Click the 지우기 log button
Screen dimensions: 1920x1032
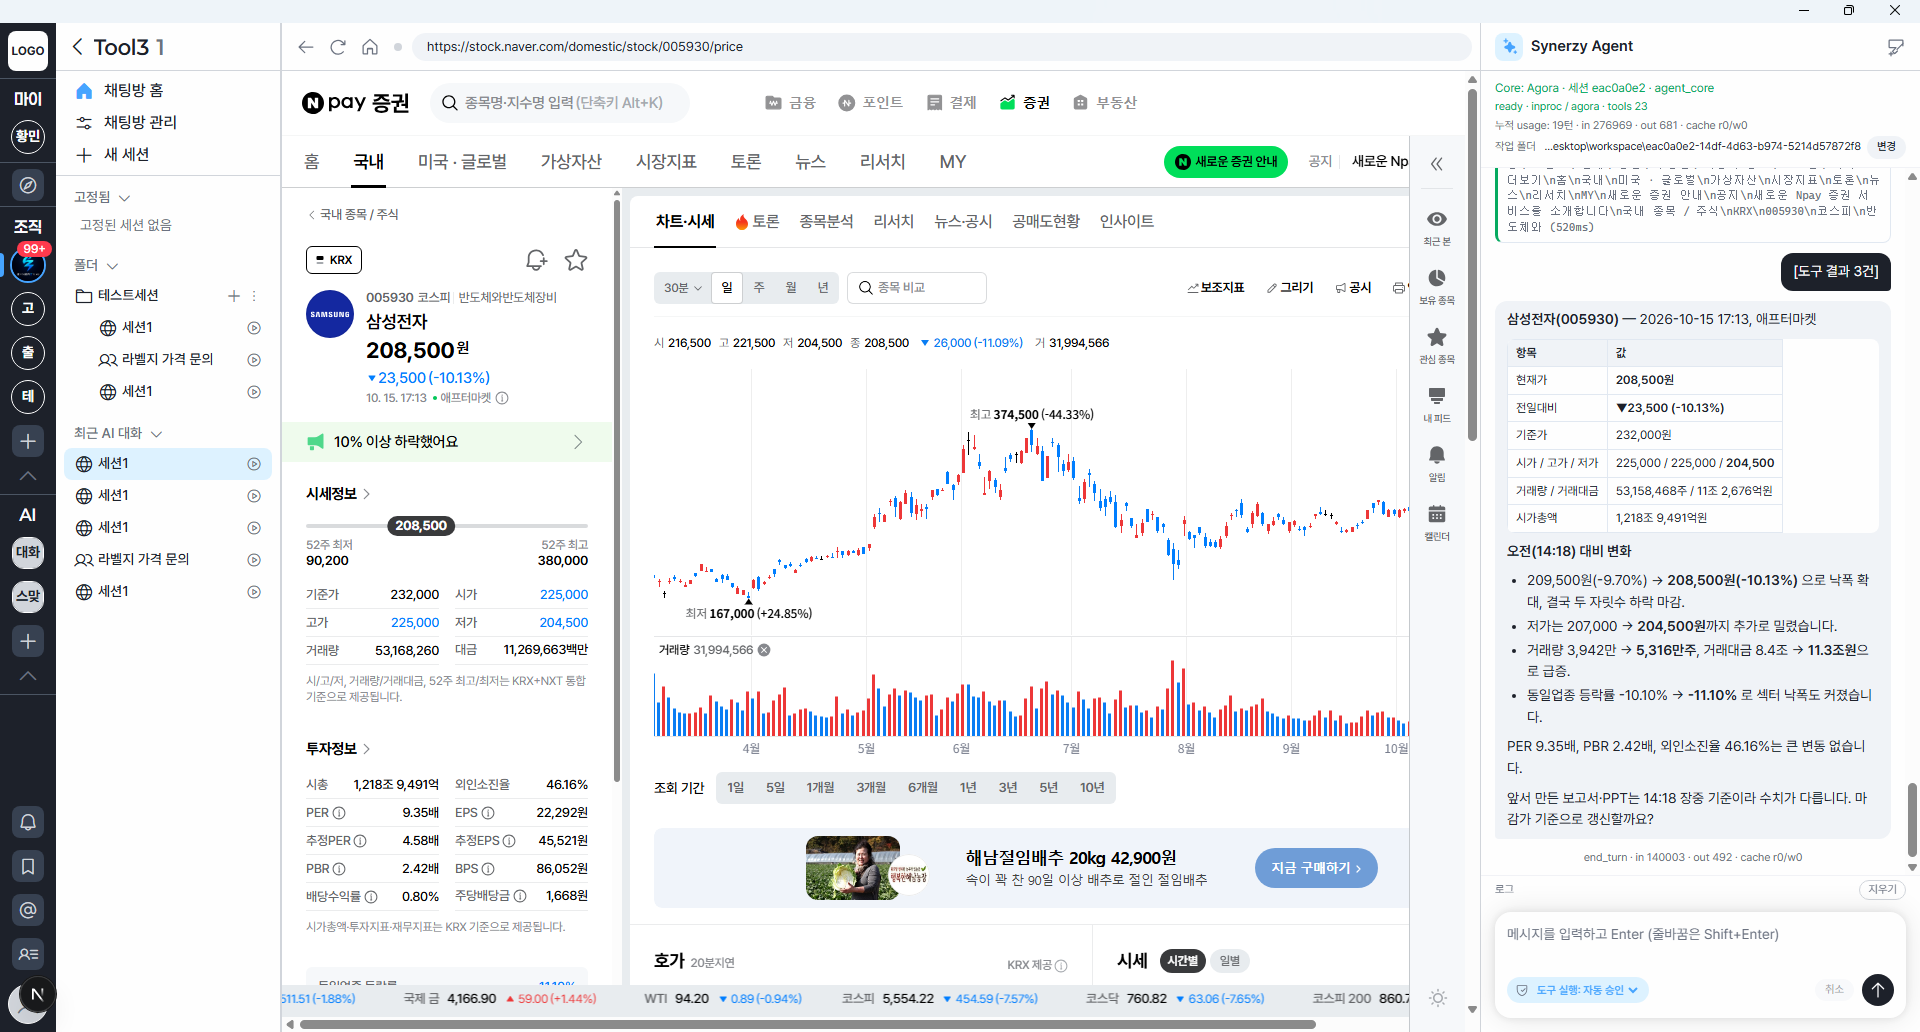[1882, 889]
